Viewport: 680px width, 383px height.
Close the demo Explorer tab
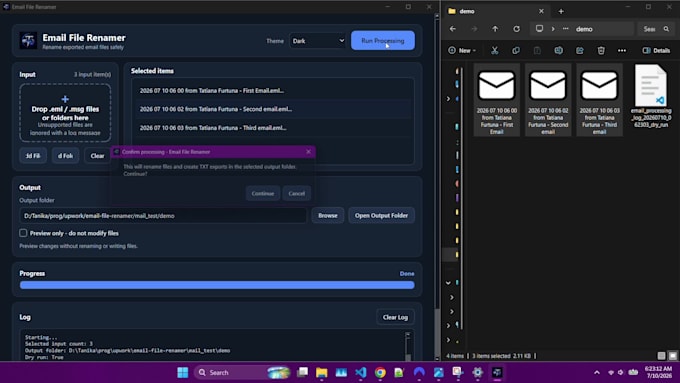pos(541,11)
